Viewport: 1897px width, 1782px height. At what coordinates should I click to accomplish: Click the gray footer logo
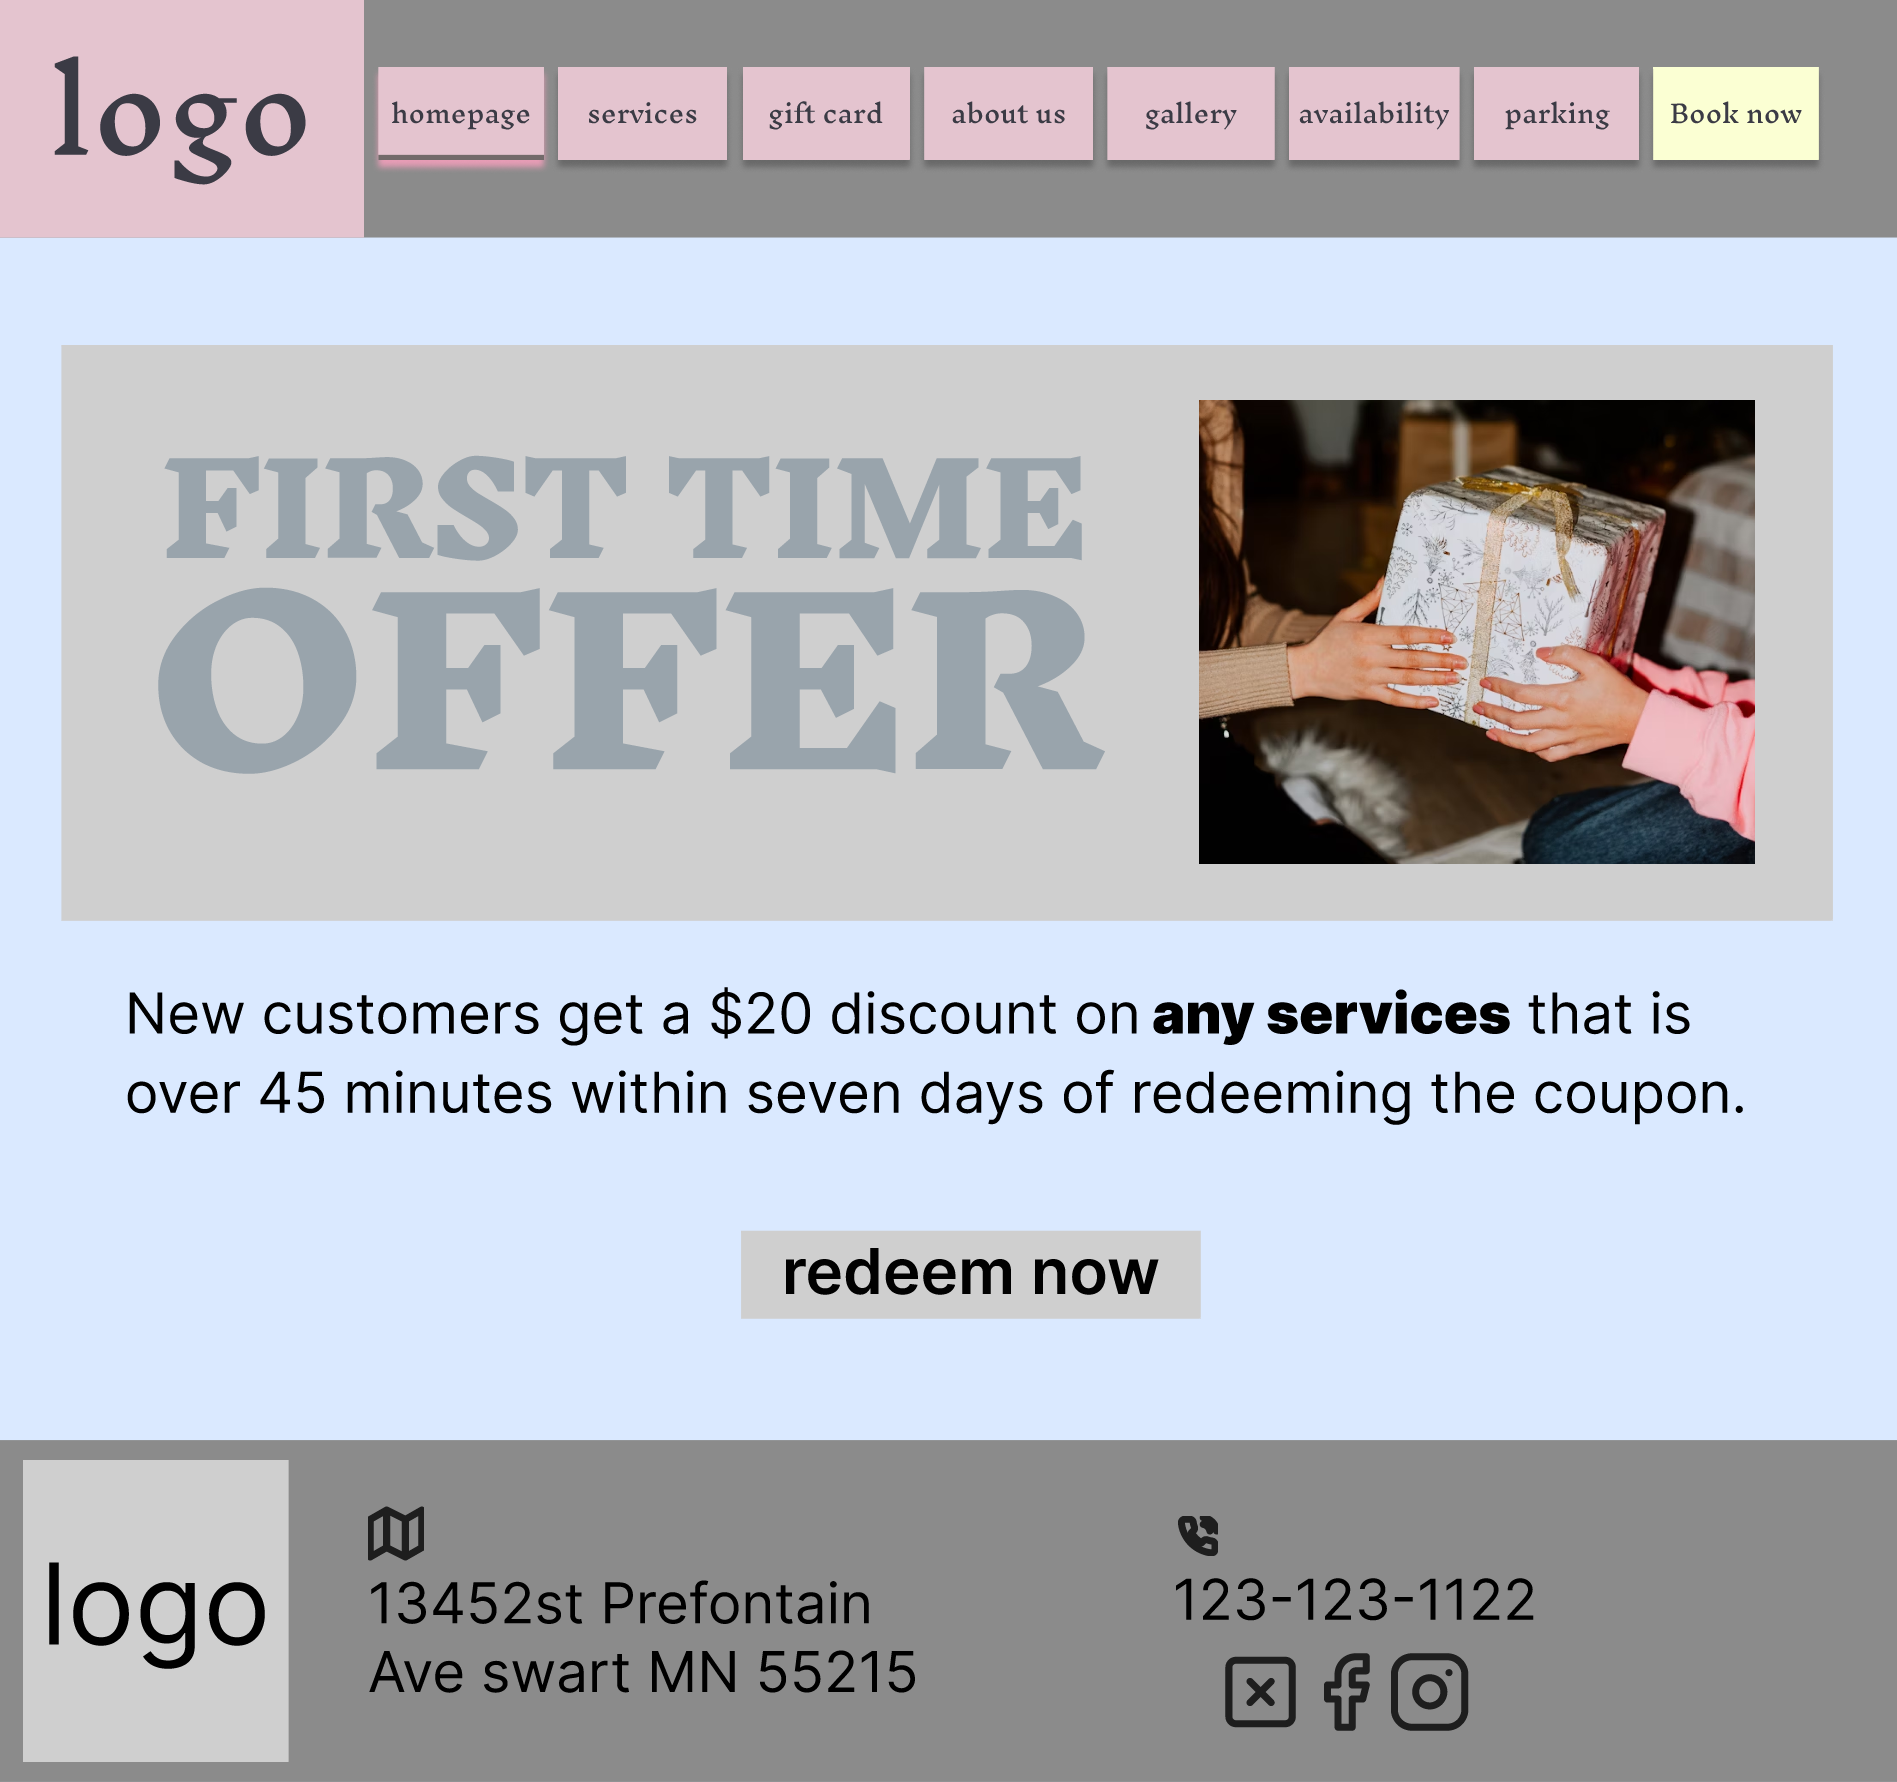156,1610
